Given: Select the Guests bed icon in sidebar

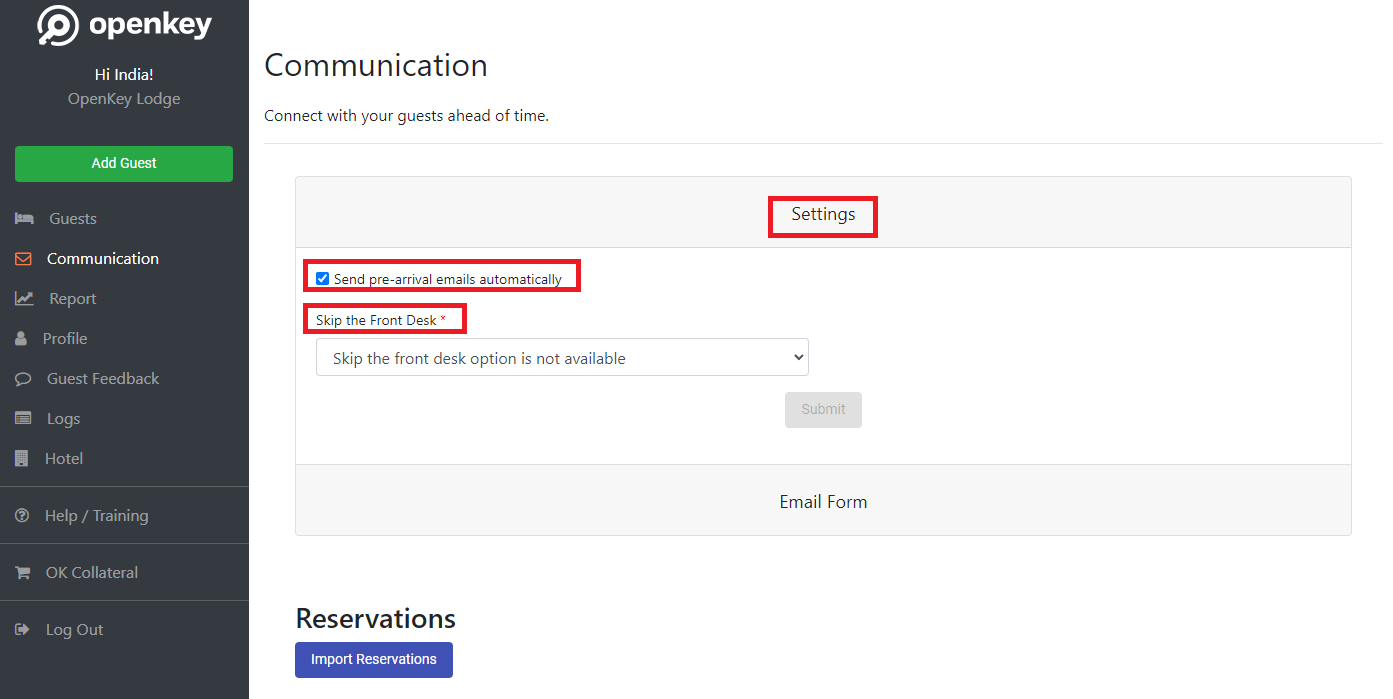Looking at the screenshot, I should [x=24, y=218].
